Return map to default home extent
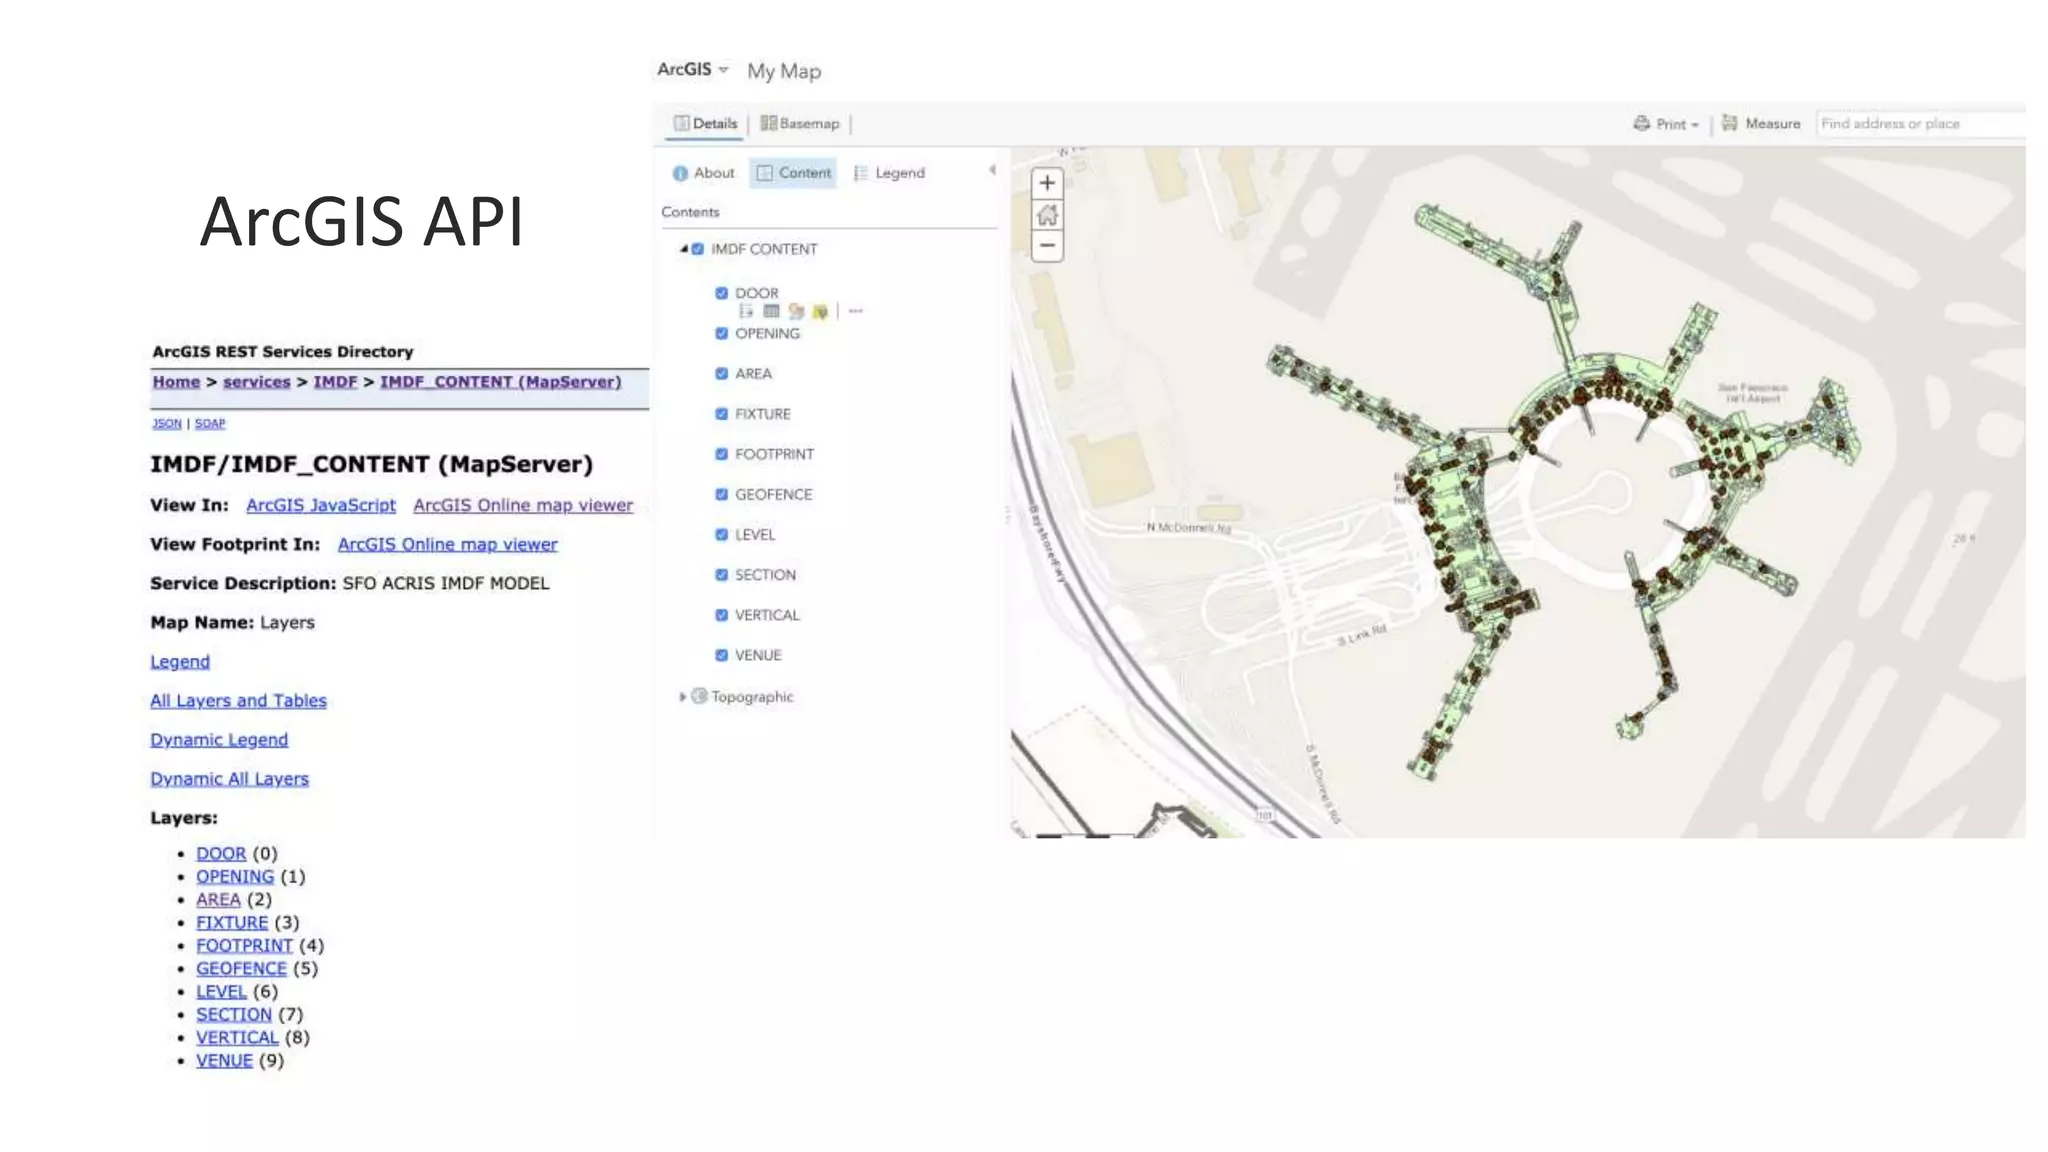This screenshot has width=2048, height=1152. tap(1047, 214)
